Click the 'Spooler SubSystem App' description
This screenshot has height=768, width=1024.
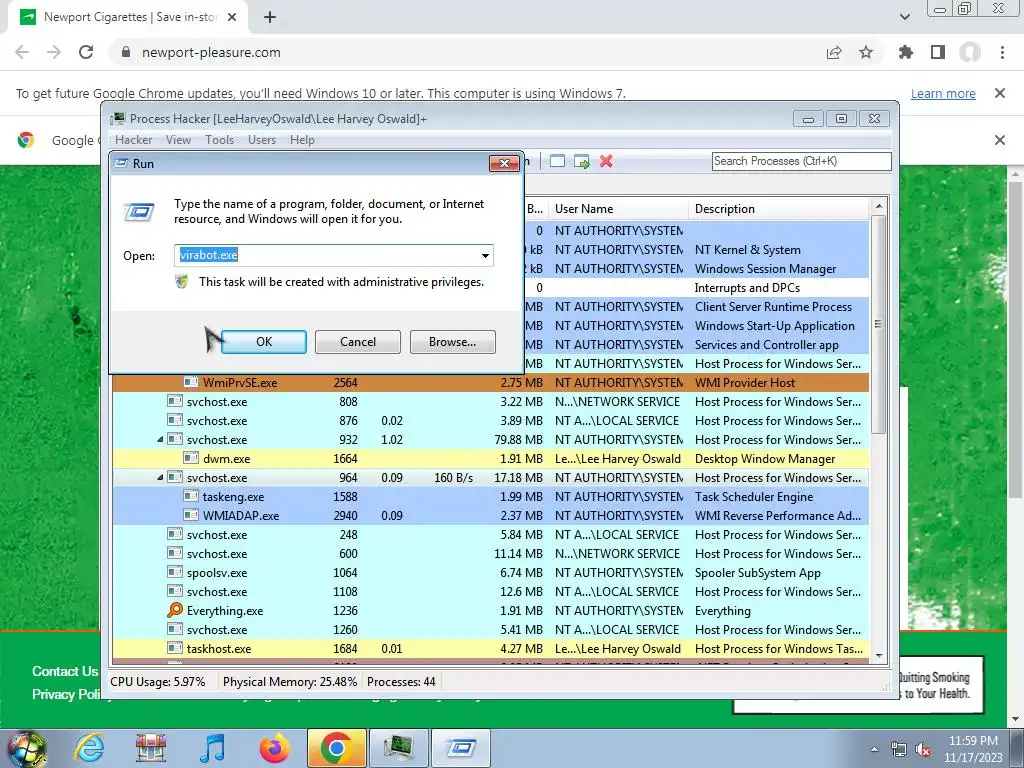(758, 573)
